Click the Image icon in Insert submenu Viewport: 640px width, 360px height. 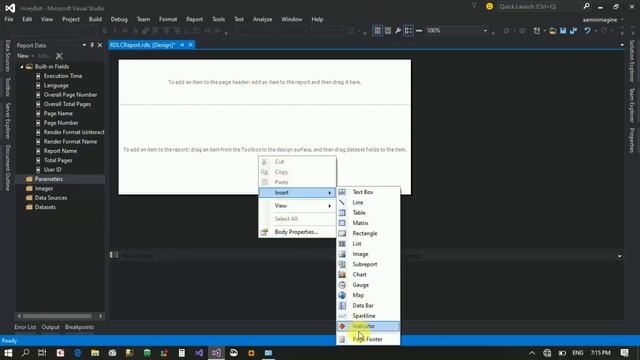point(342,254)
